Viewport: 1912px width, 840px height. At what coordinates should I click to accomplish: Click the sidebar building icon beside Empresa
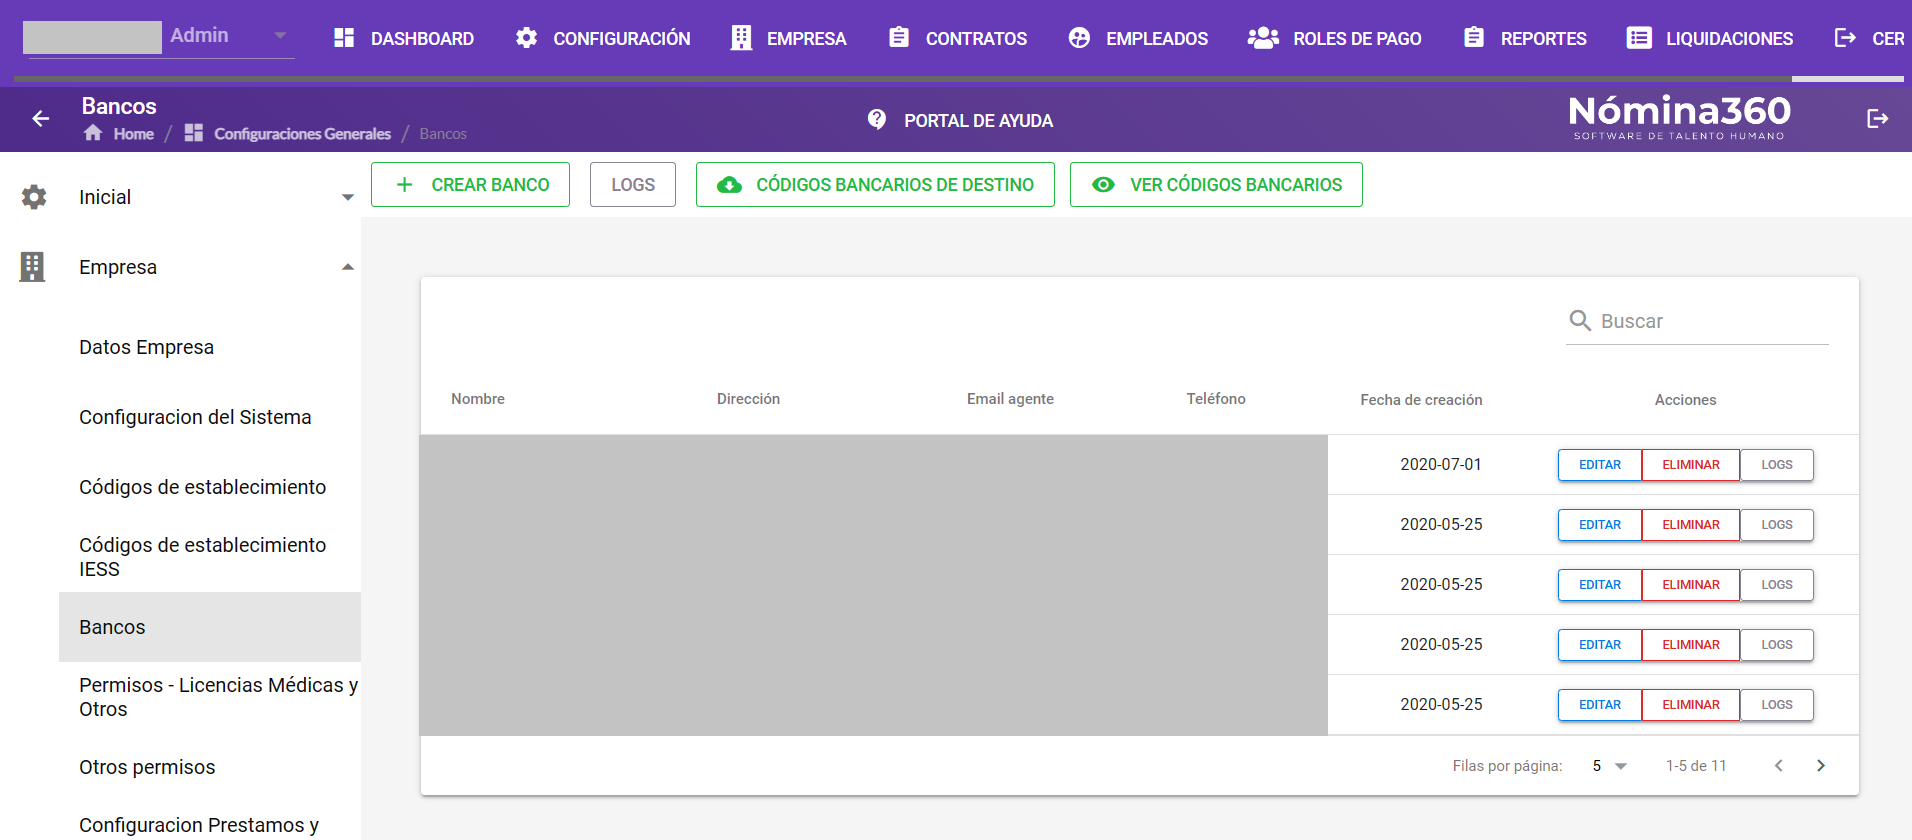(x=32, y=267)
